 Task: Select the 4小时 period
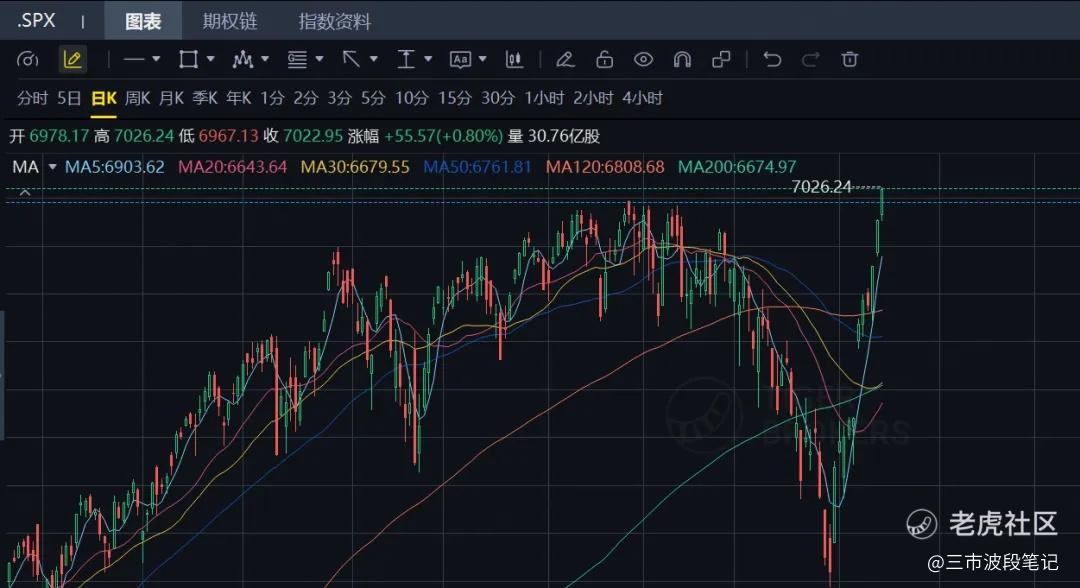tap(643, 98)
